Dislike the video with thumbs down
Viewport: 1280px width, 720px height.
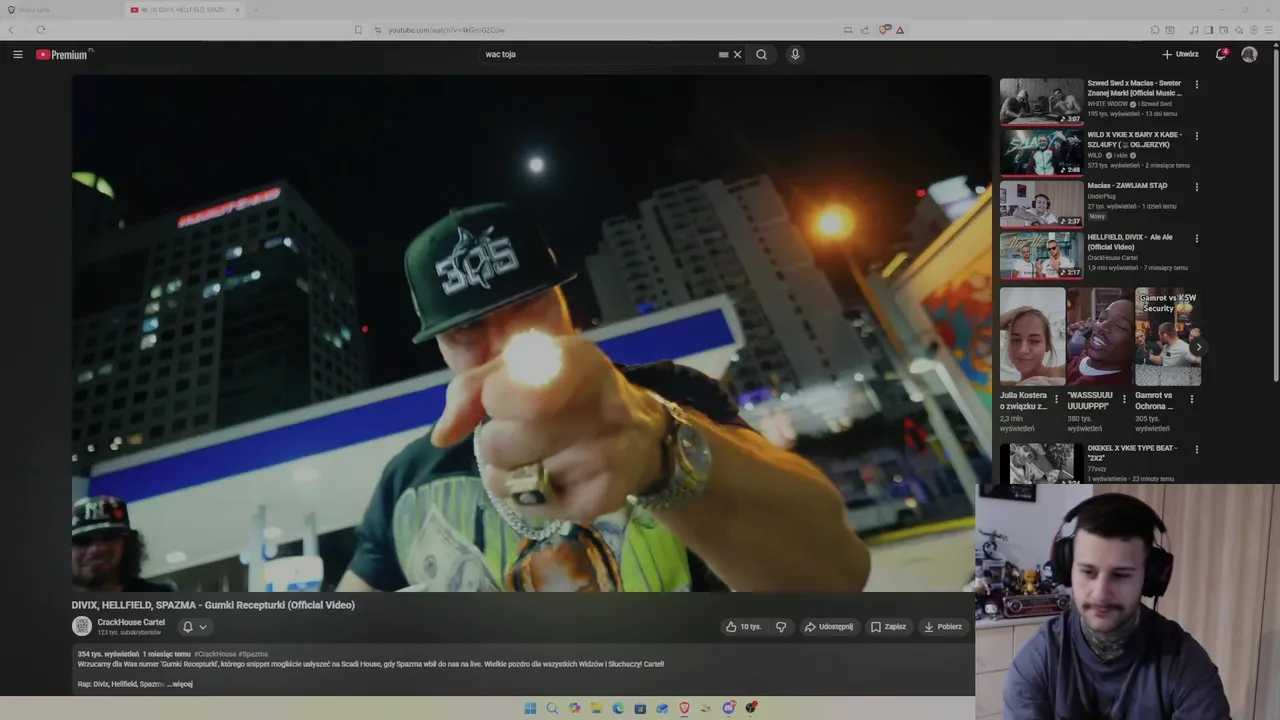click(781, 627)
